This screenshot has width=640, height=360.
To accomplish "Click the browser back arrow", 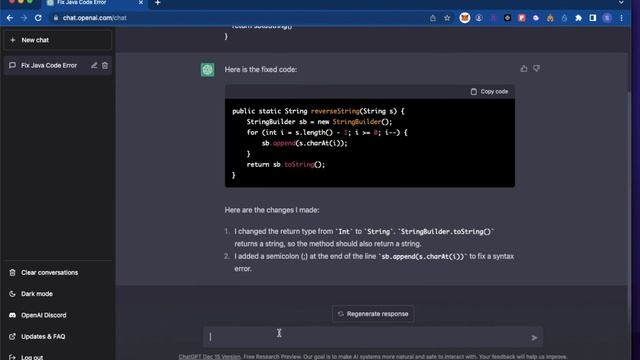I will [10, 18].
